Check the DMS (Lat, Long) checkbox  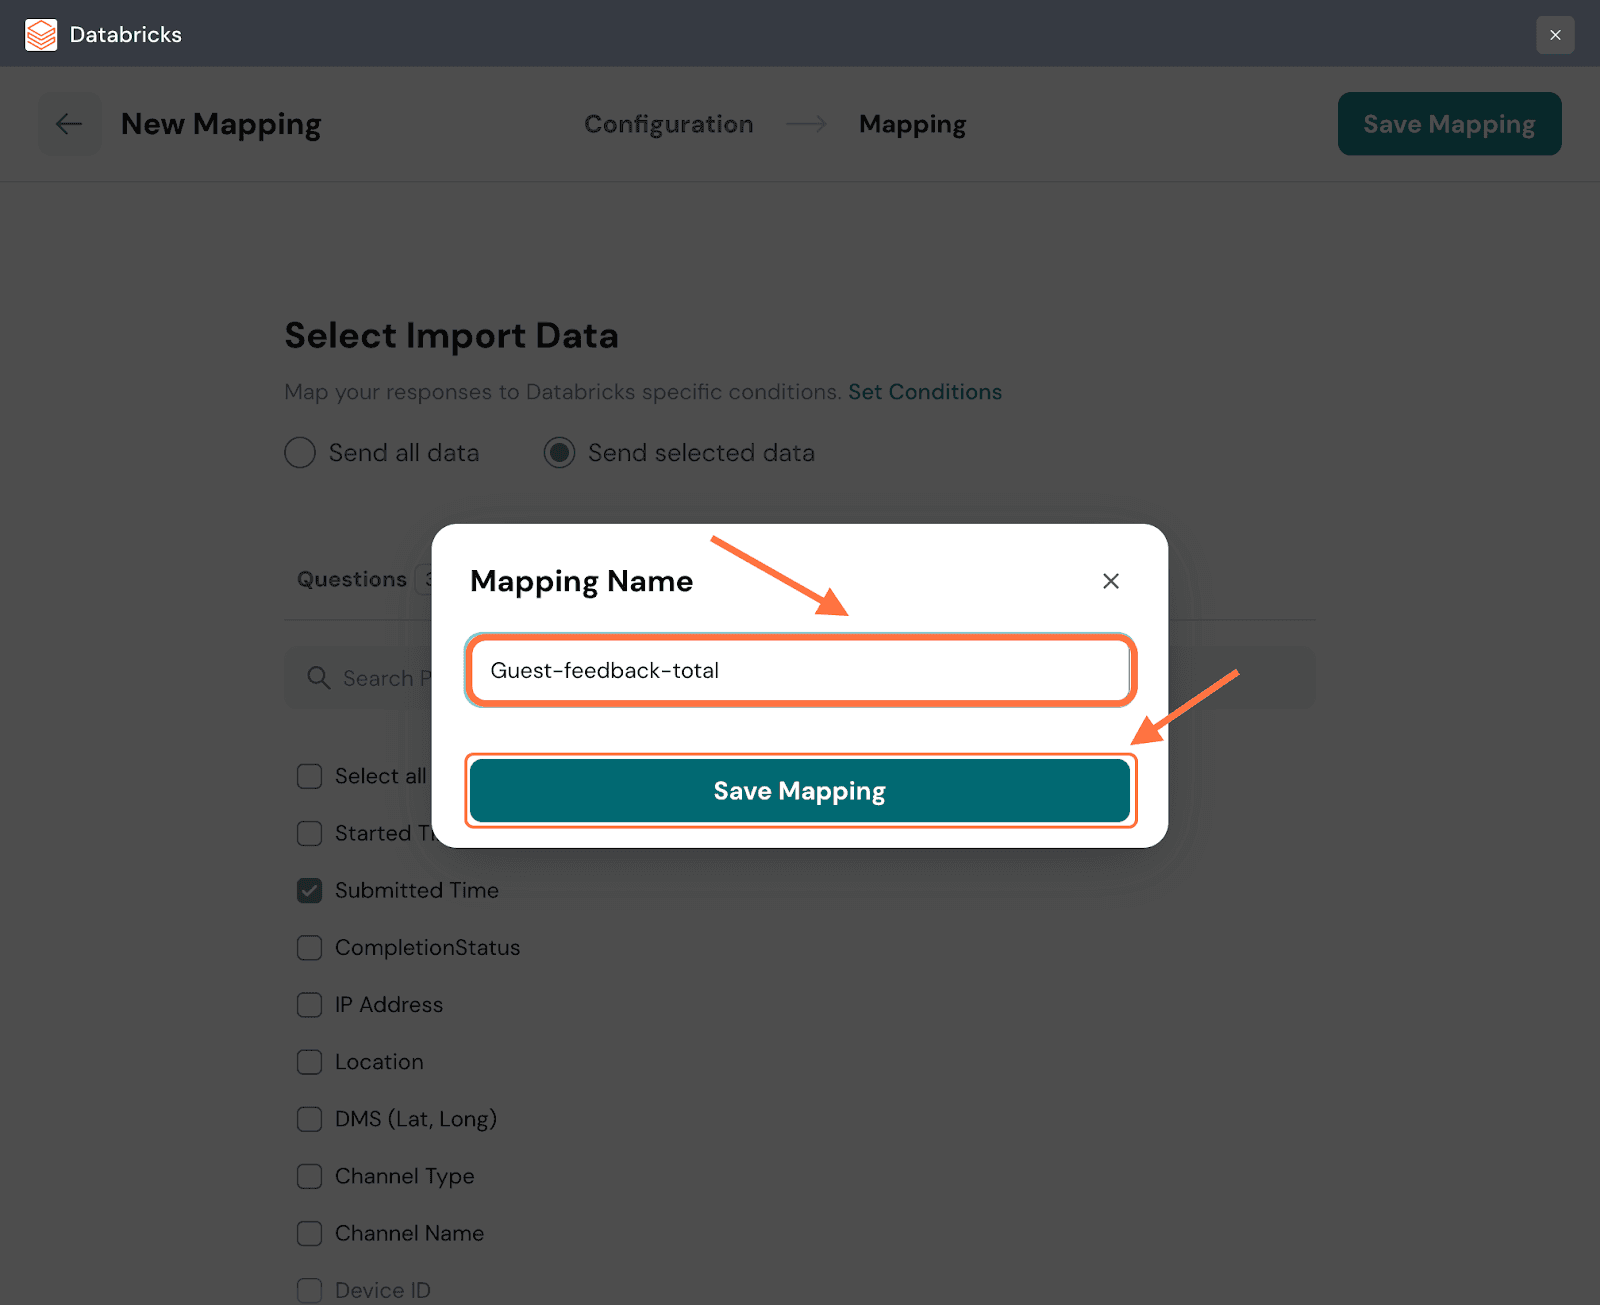[310, 1119]
